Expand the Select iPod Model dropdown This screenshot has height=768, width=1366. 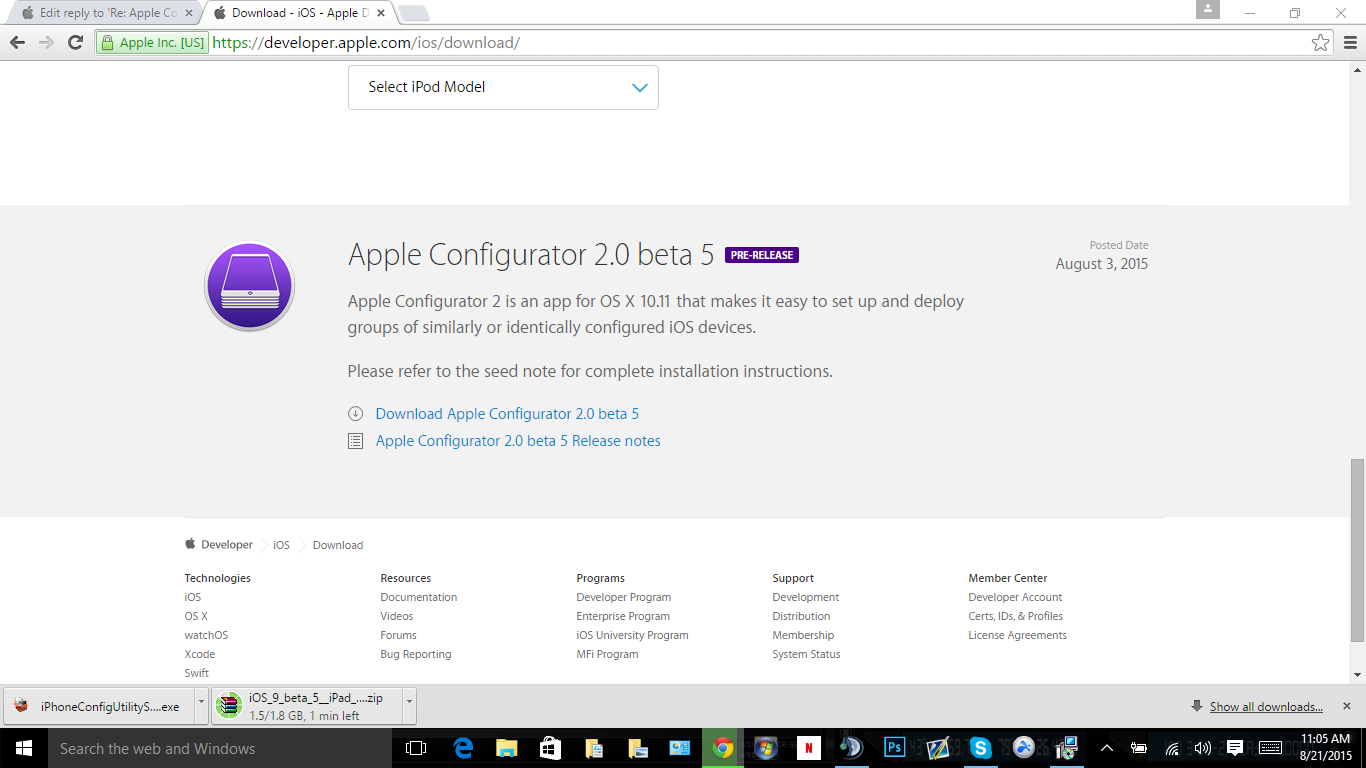coord(503,87)
